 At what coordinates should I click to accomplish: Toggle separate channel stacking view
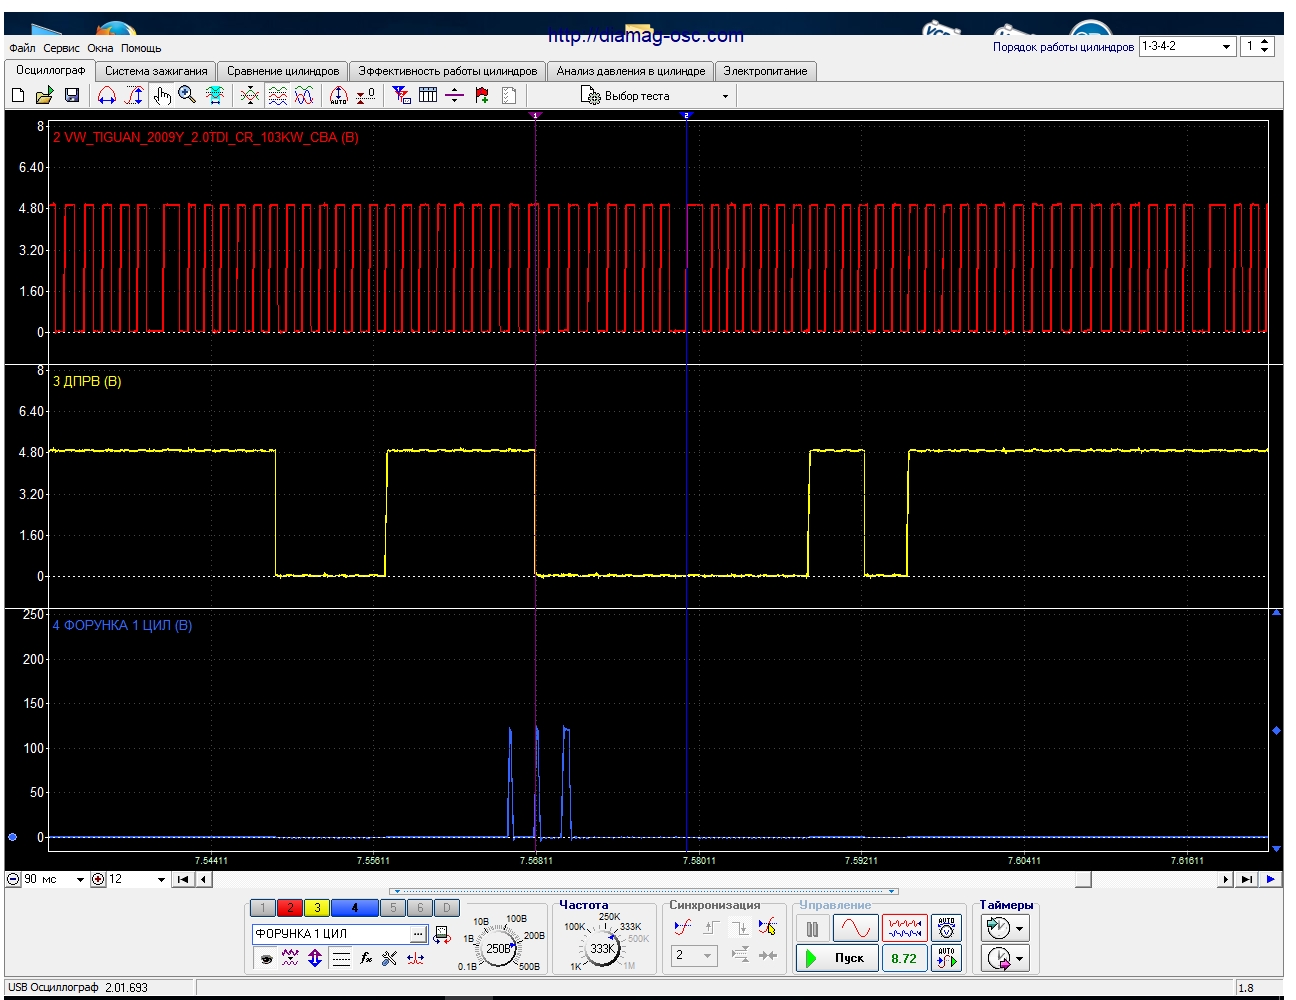(278, 95)
